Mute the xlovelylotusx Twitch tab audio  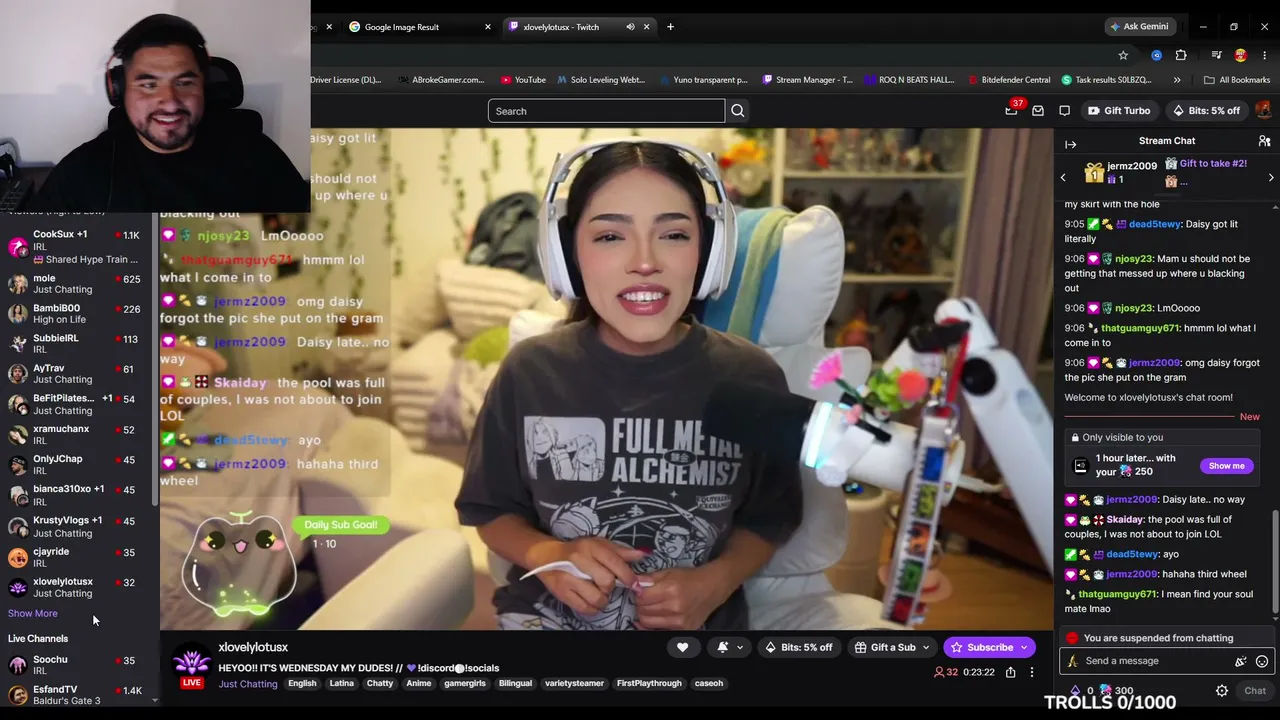tap(630, 27)
